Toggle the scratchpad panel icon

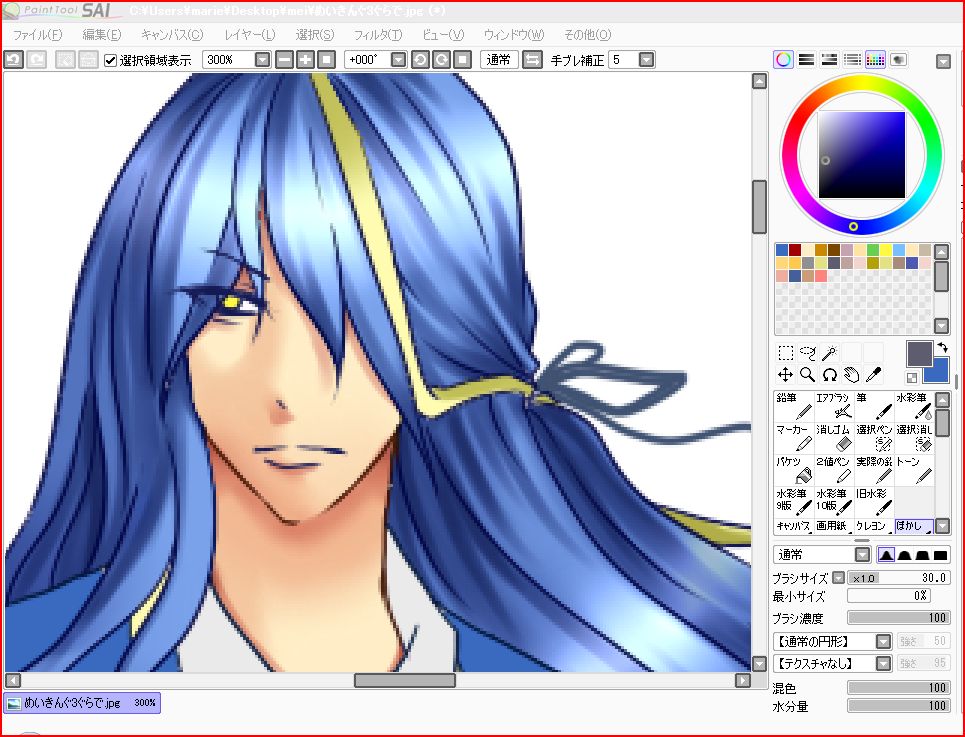tap(899, 60)
